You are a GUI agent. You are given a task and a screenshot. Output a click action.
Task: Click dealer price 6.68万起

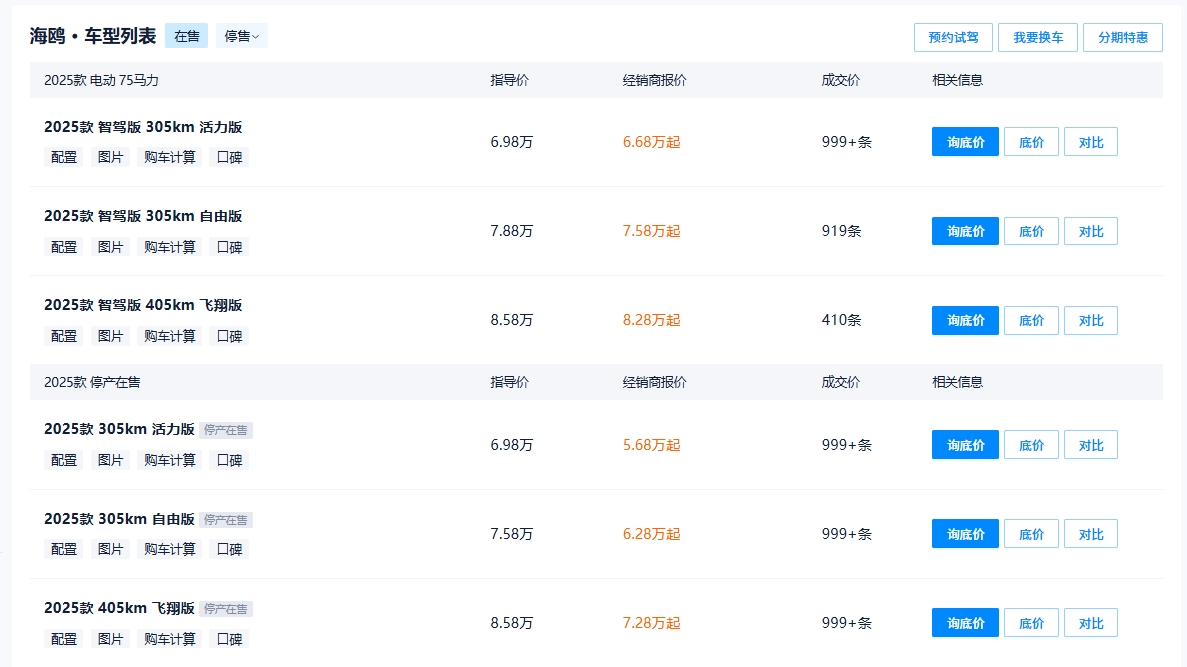(x=651, y=142)
